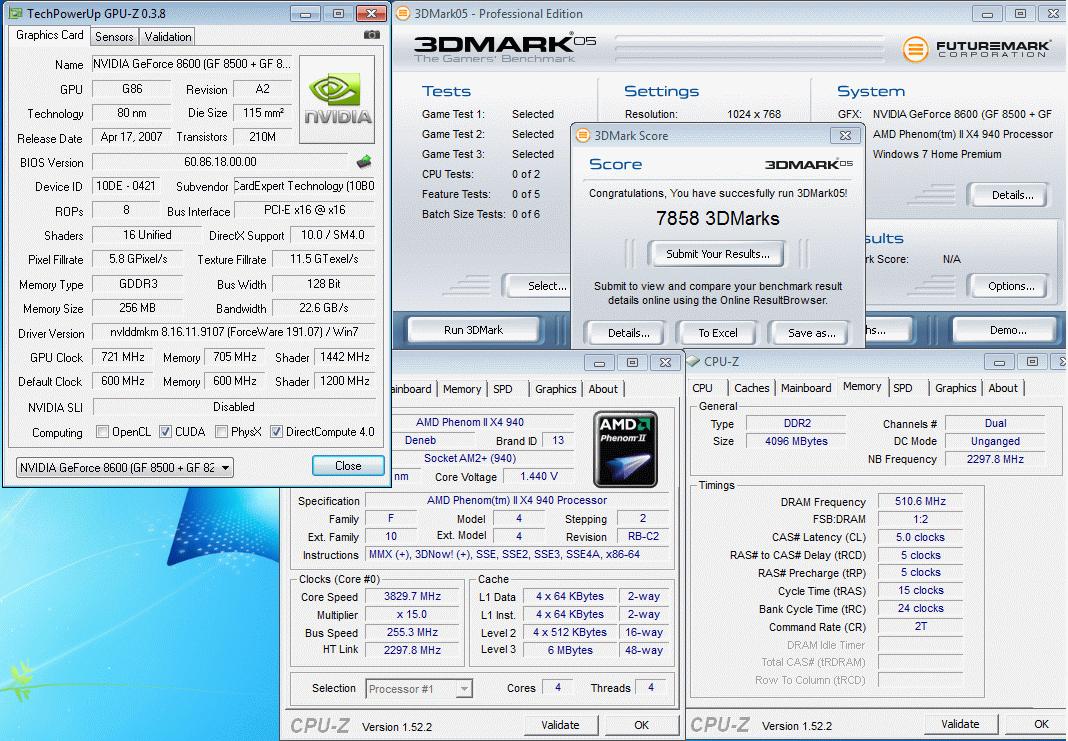The height and width of the screenshot is (741, 1068).
Task: Click Core Speed value 3829.7 MHz
Action: (412, 596)
